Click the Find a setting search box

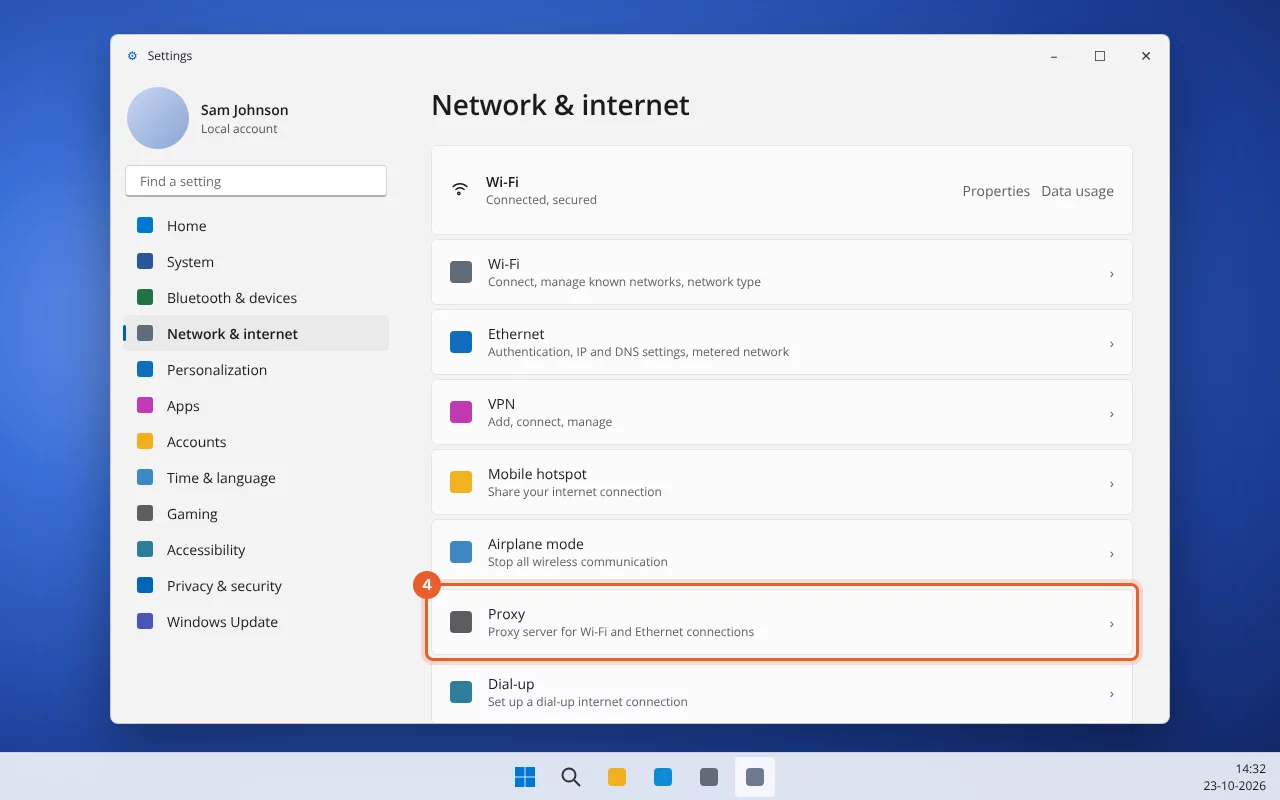256,181
